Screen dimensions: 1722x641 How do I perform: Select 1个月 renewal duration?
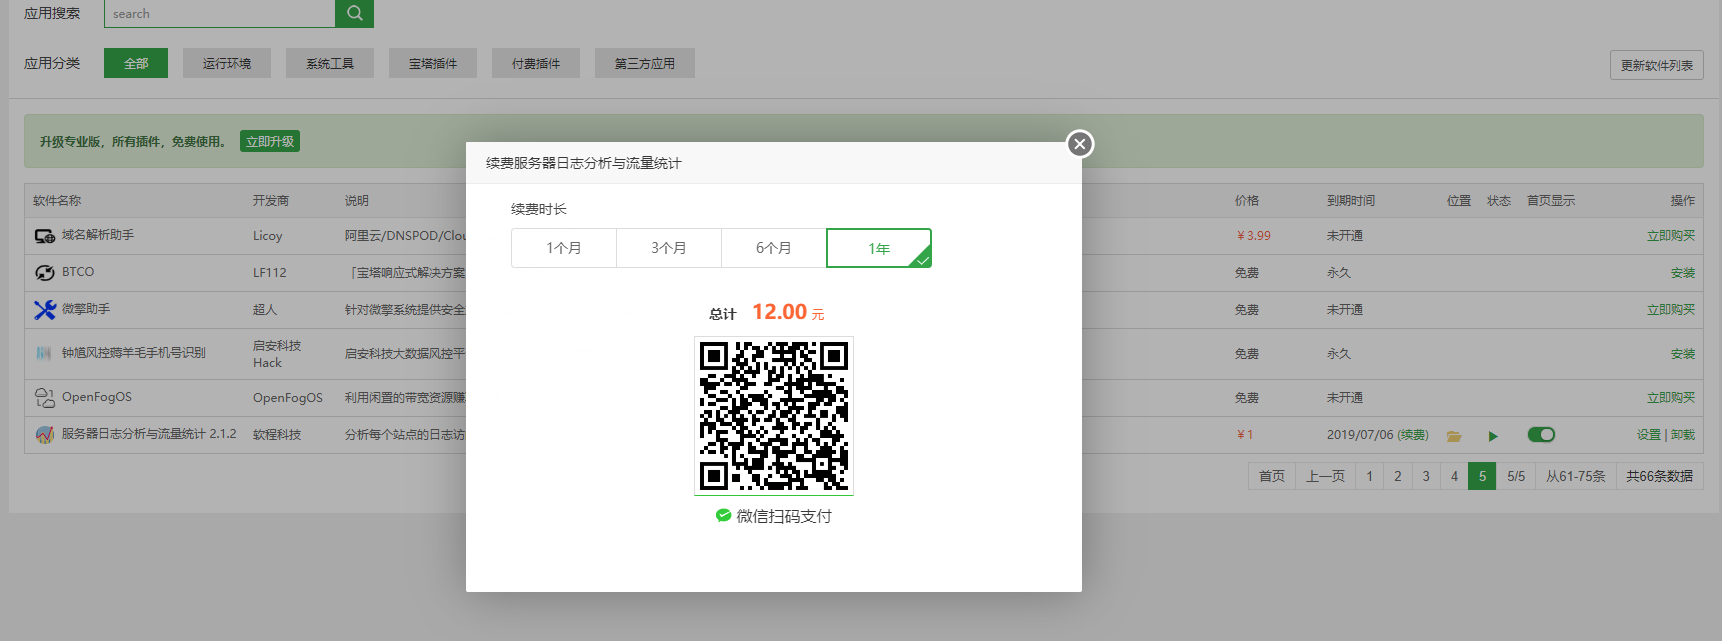tap(564, 248)
